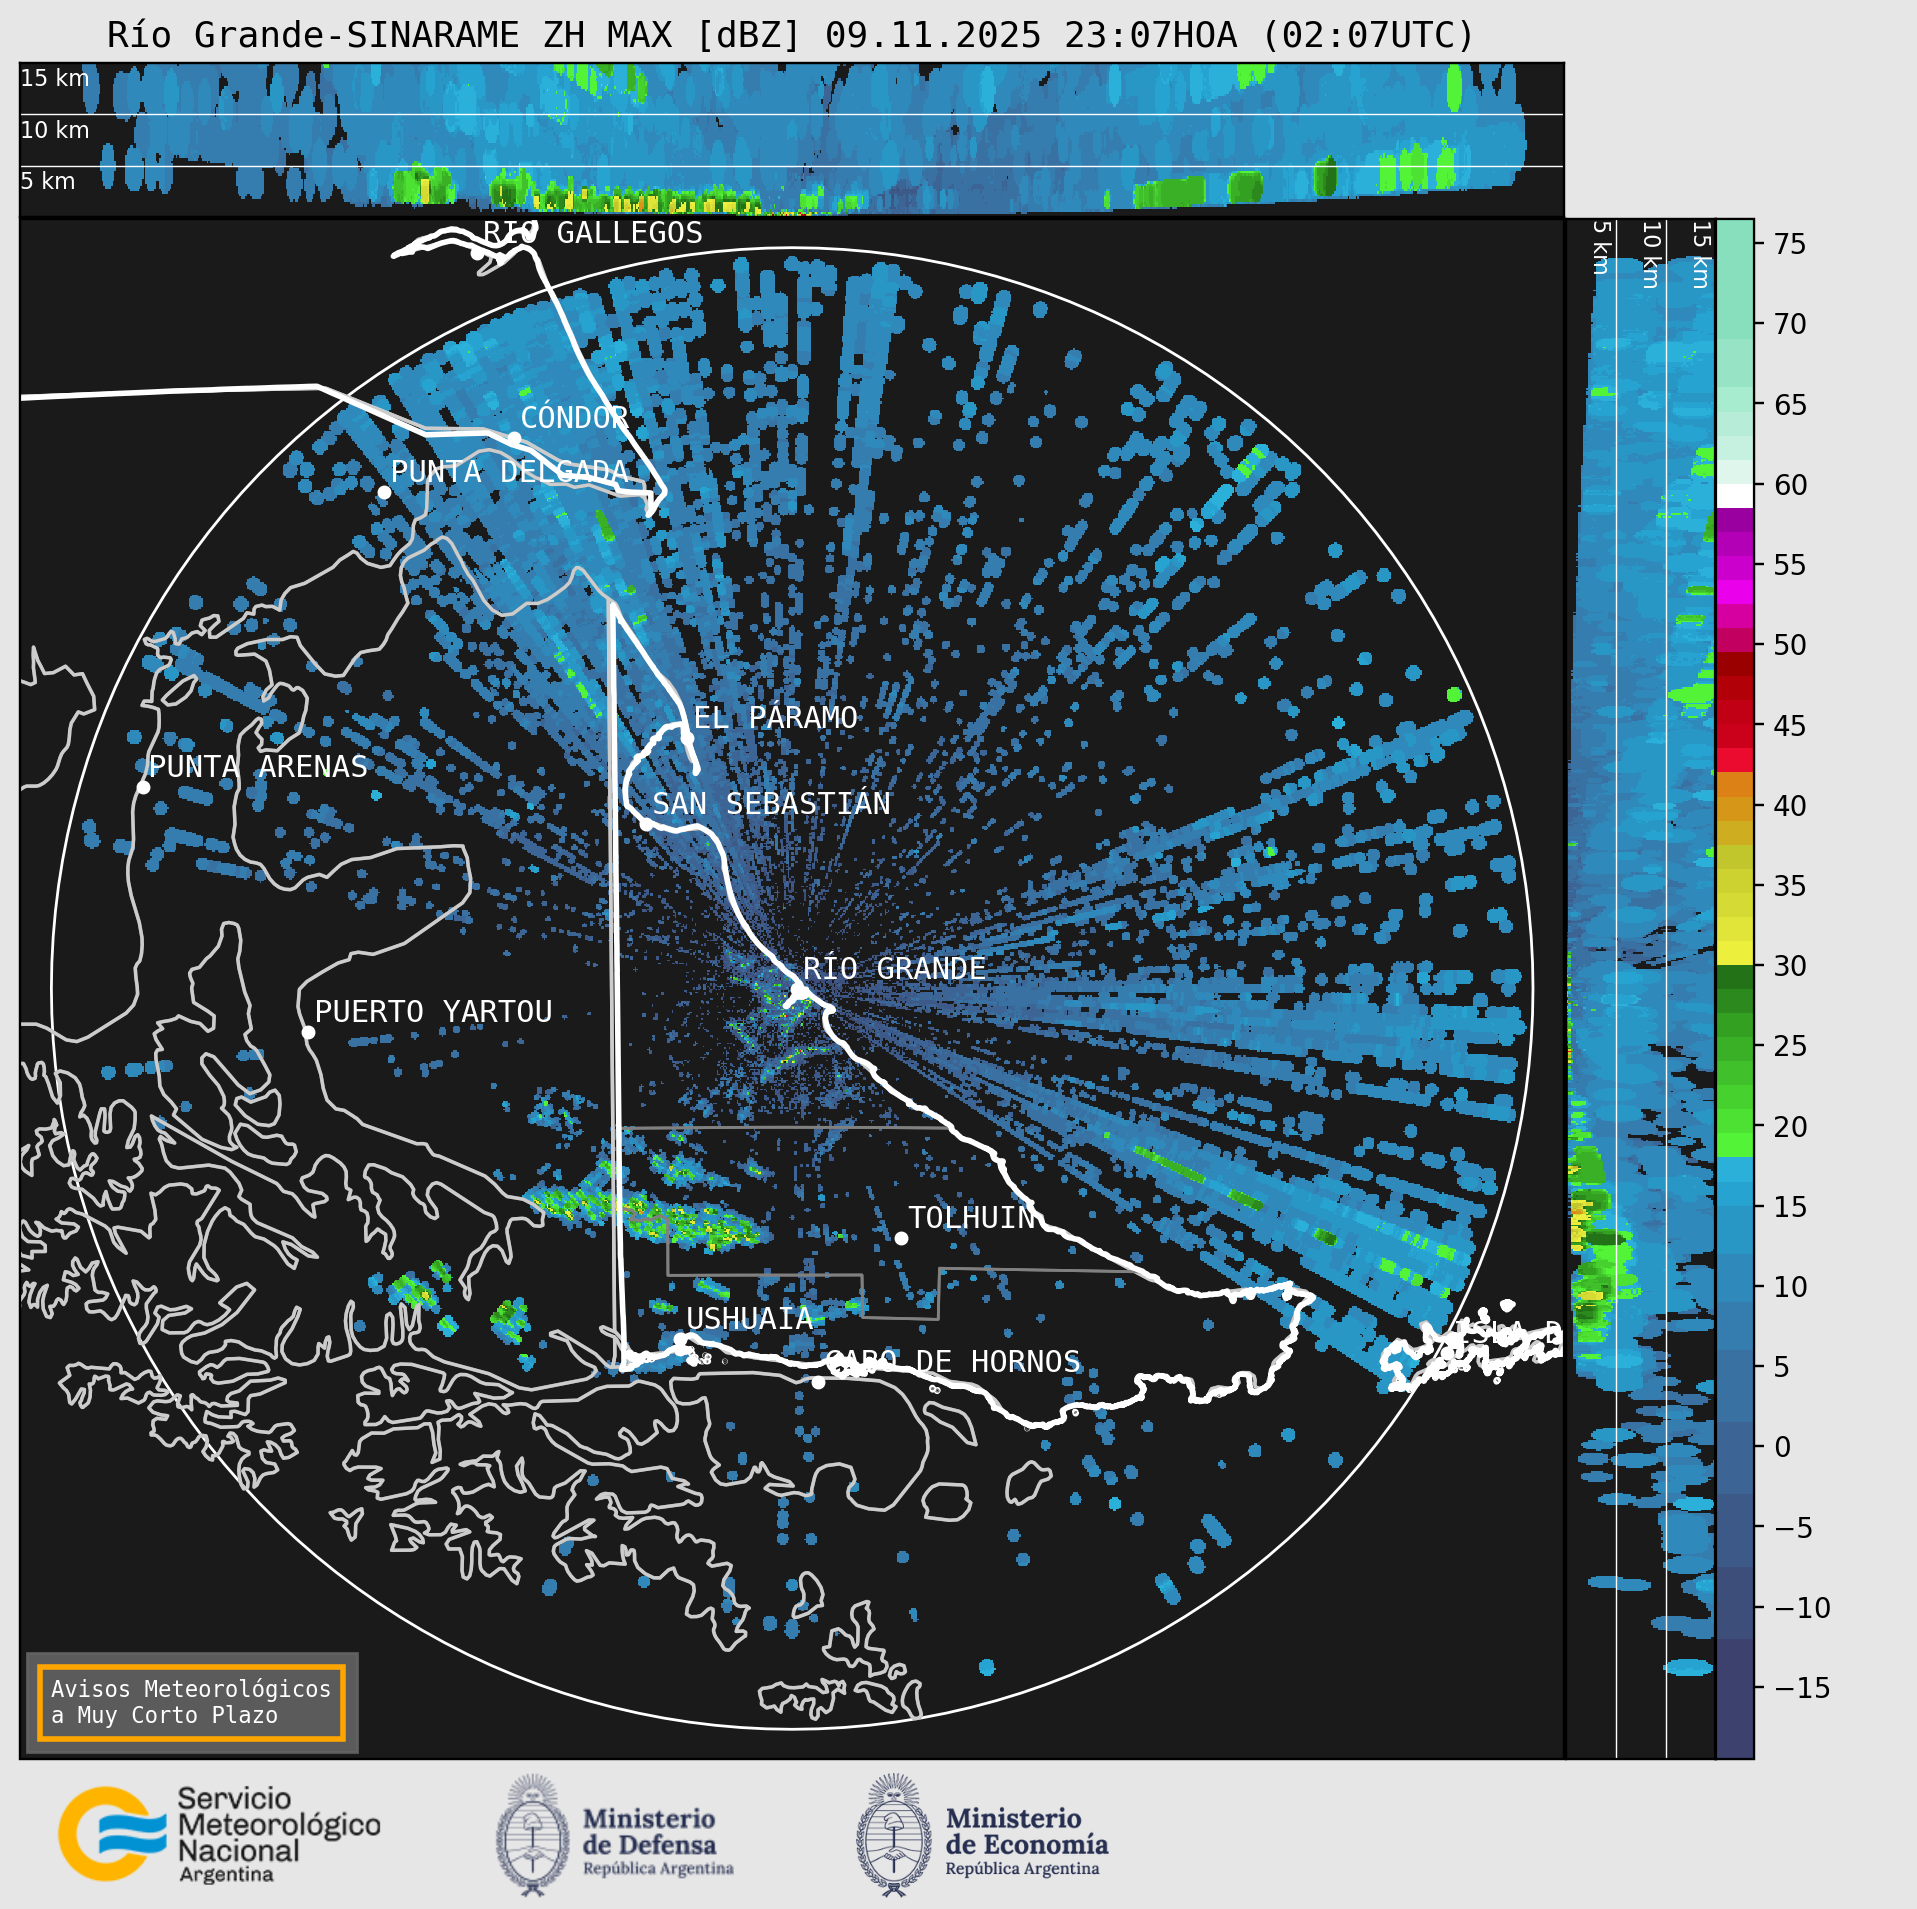The width and height of the screenshot is (1917, 1909).
Task: Click the Cóndor location dot
Action: point(514,438)
